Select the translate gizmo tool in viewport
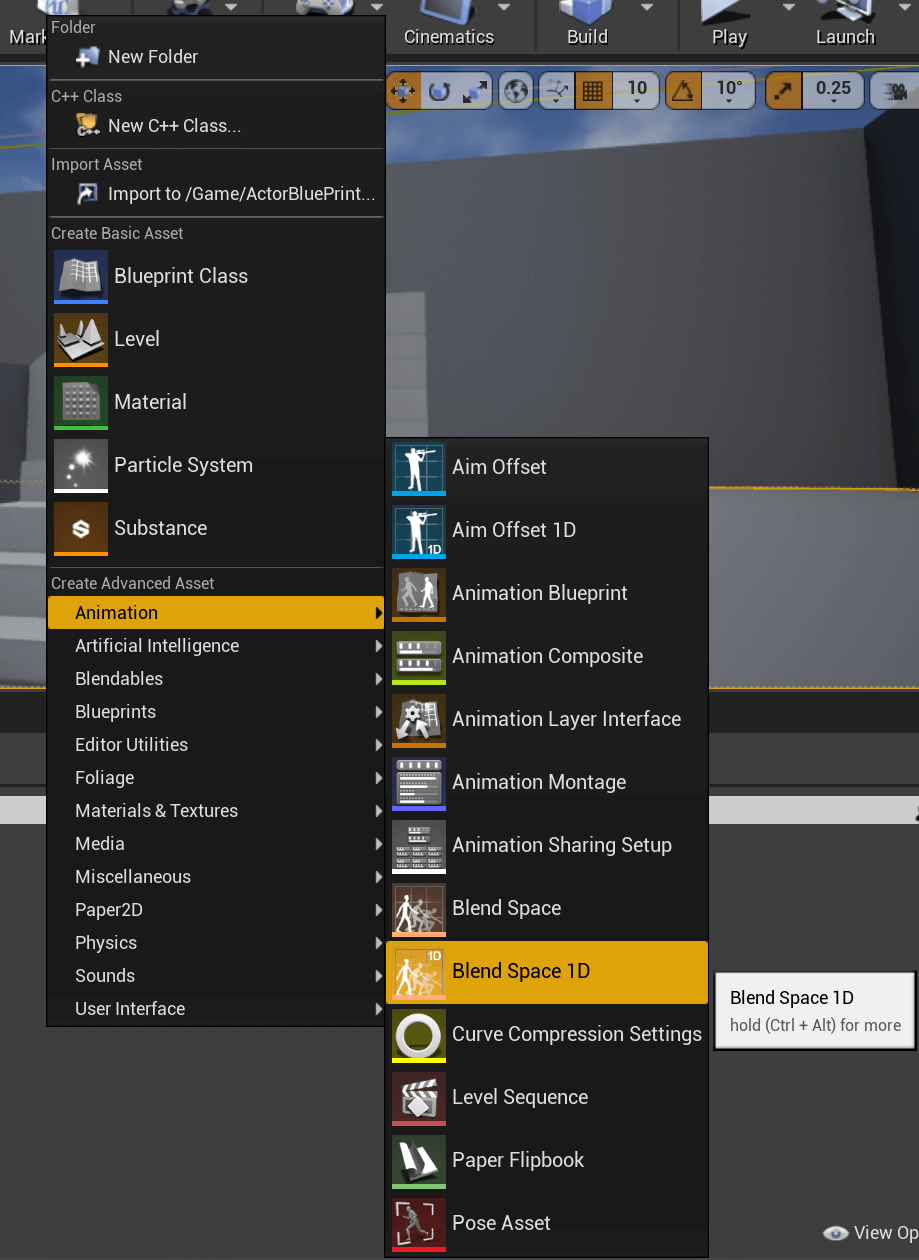Viewport: 919px width, 1260px height. (403, 91)
